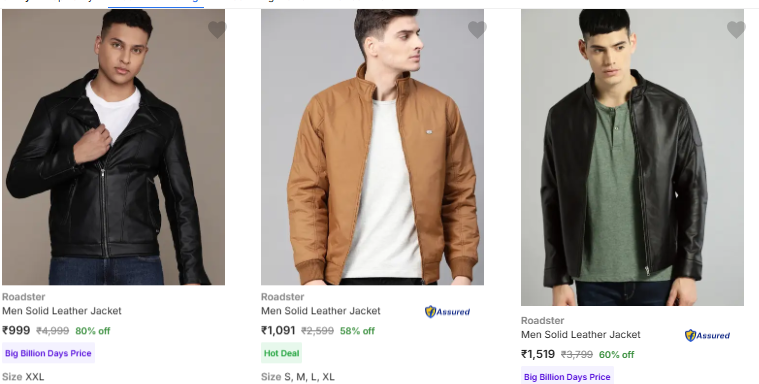Open image of jacket with green henley
The width and height of the screenshot is (759, 384).
click(632, 157)
